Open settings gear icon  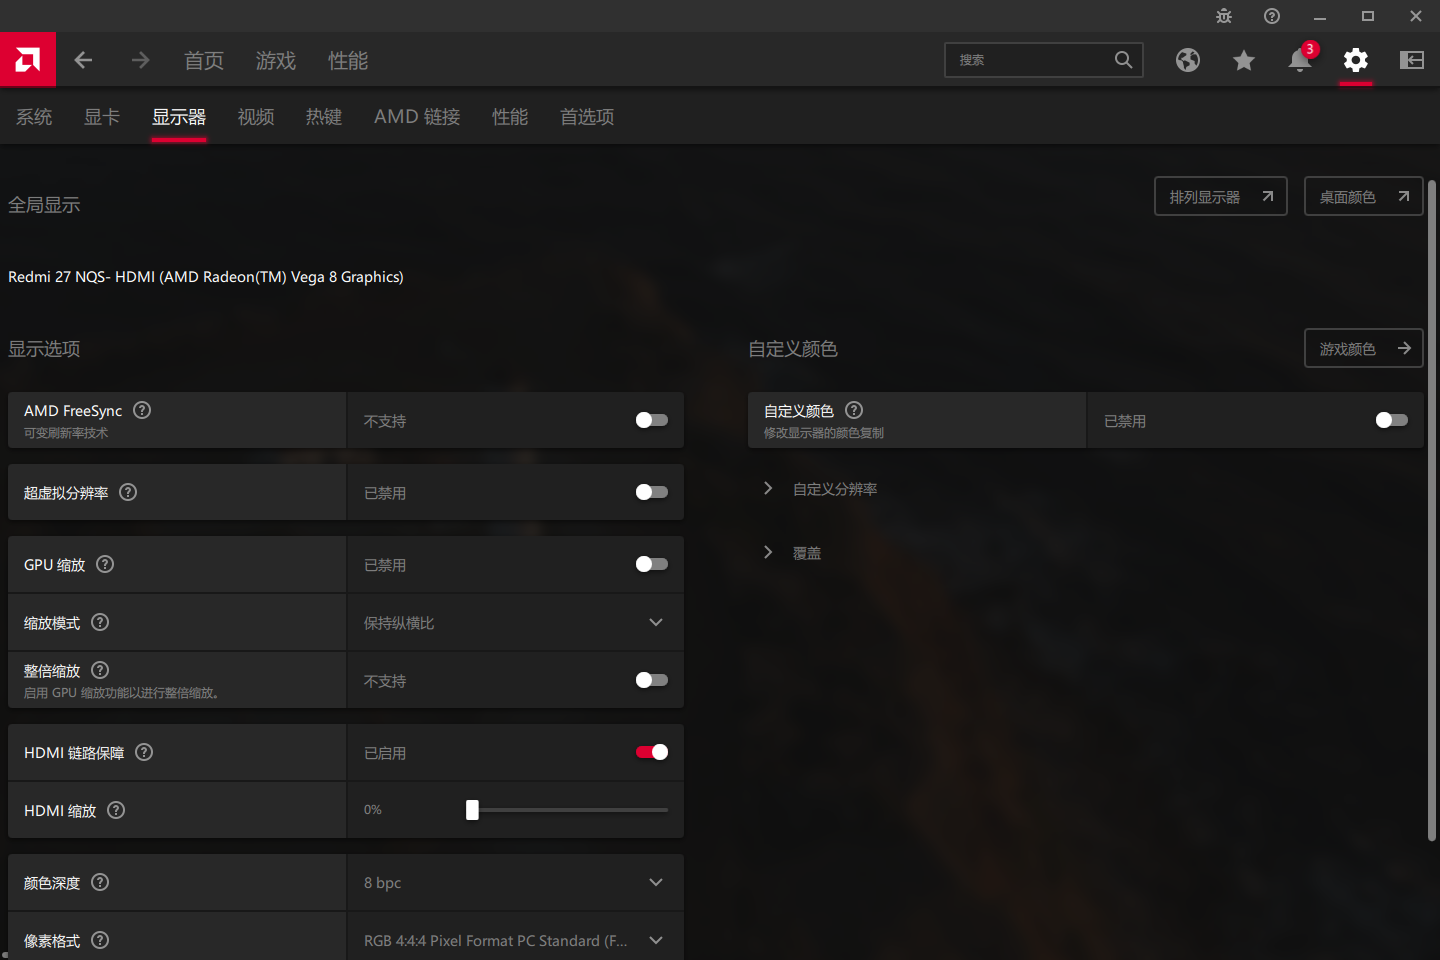1356,60
